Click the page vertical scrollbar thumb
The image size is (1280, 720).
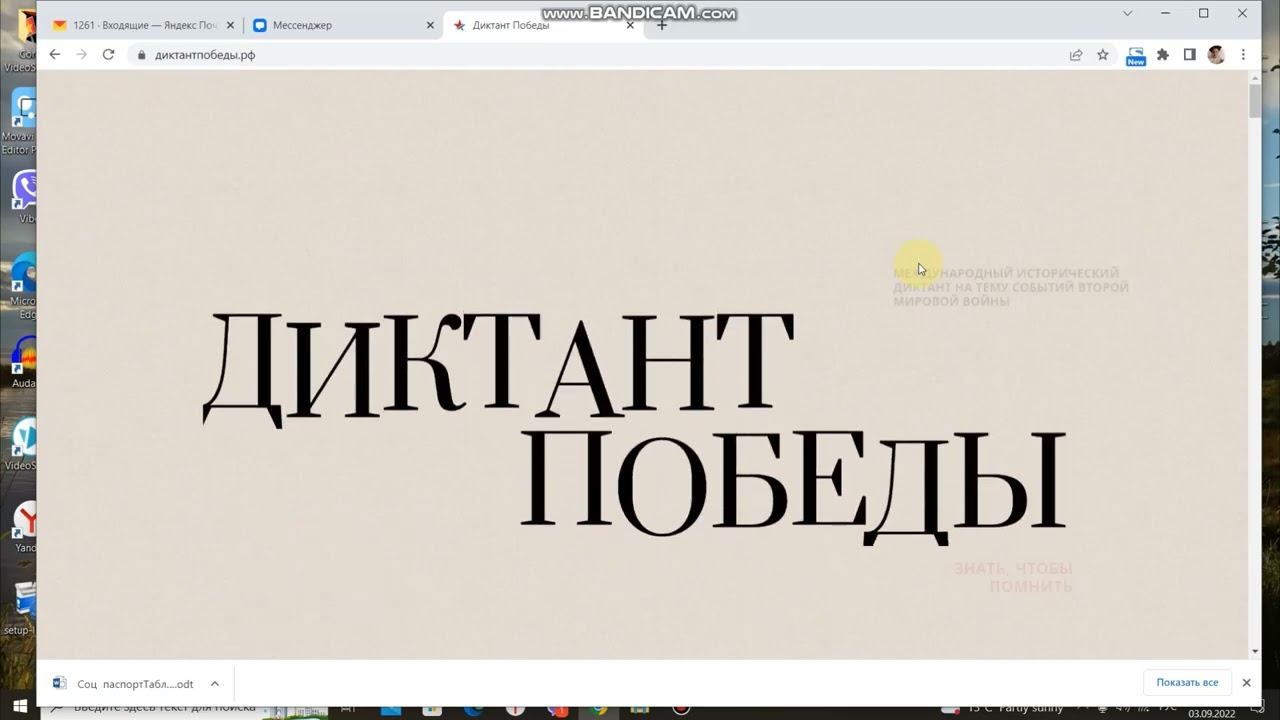(1255, 102)
